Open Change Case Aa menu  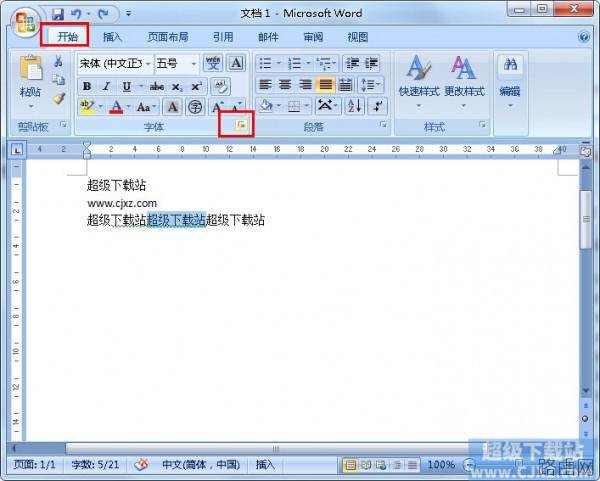pos(147,107)
